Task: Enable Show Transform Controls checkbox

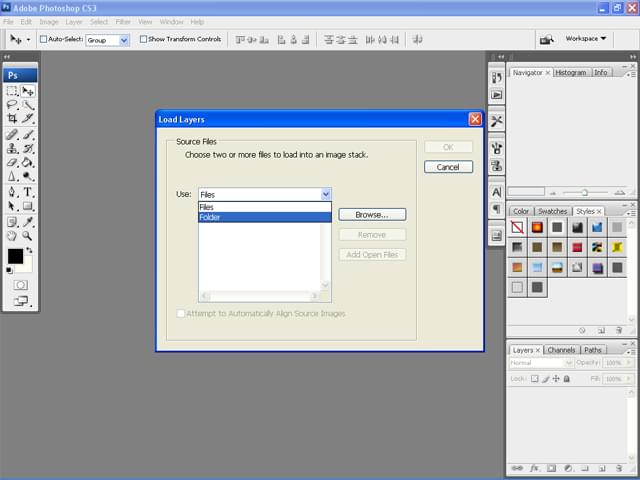Action: 143,39
